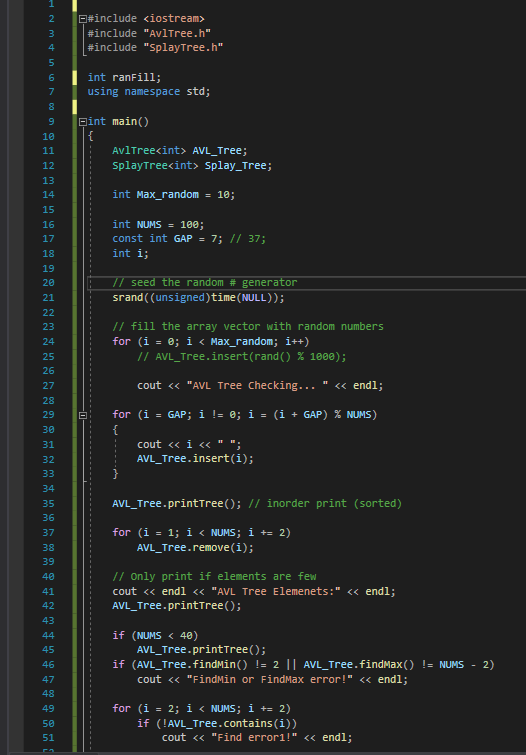Click 'AVL_Tree.remove(i);' statement

[195, 547]
